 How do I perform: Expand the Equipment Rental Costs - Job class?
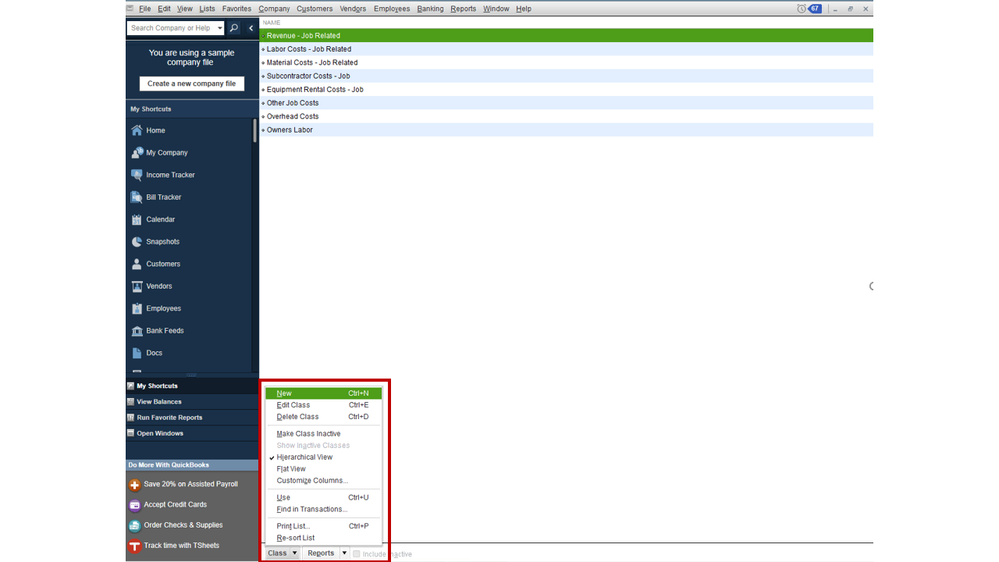(263, 90)
